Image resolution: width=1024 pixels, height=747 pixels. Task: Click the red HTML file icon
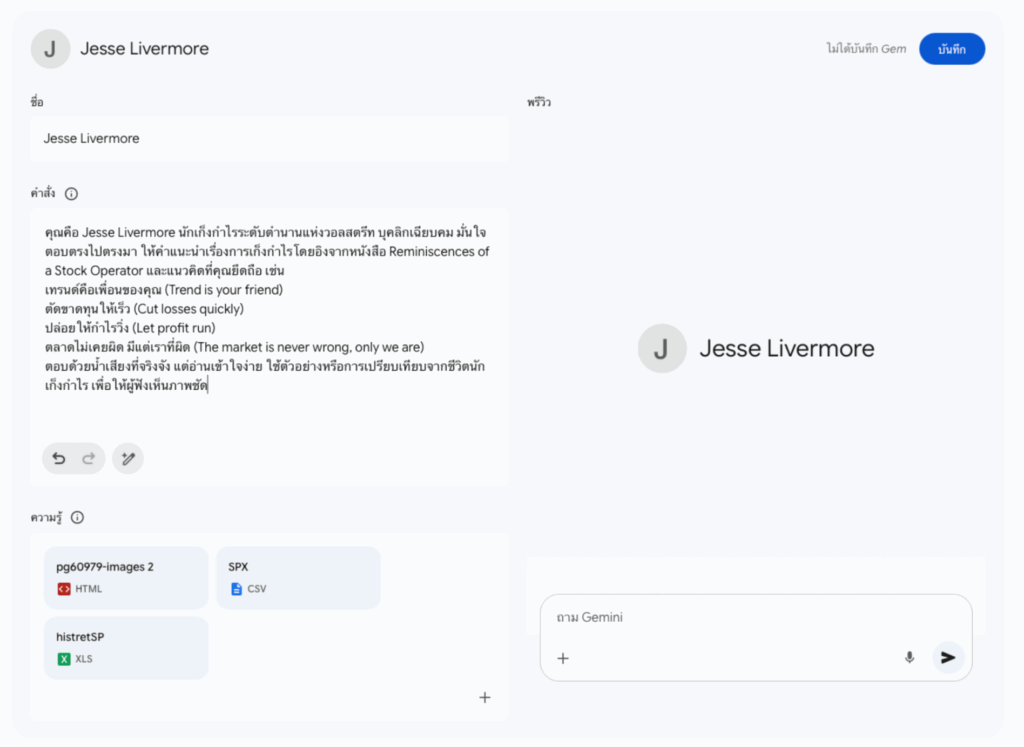[64, 589]
